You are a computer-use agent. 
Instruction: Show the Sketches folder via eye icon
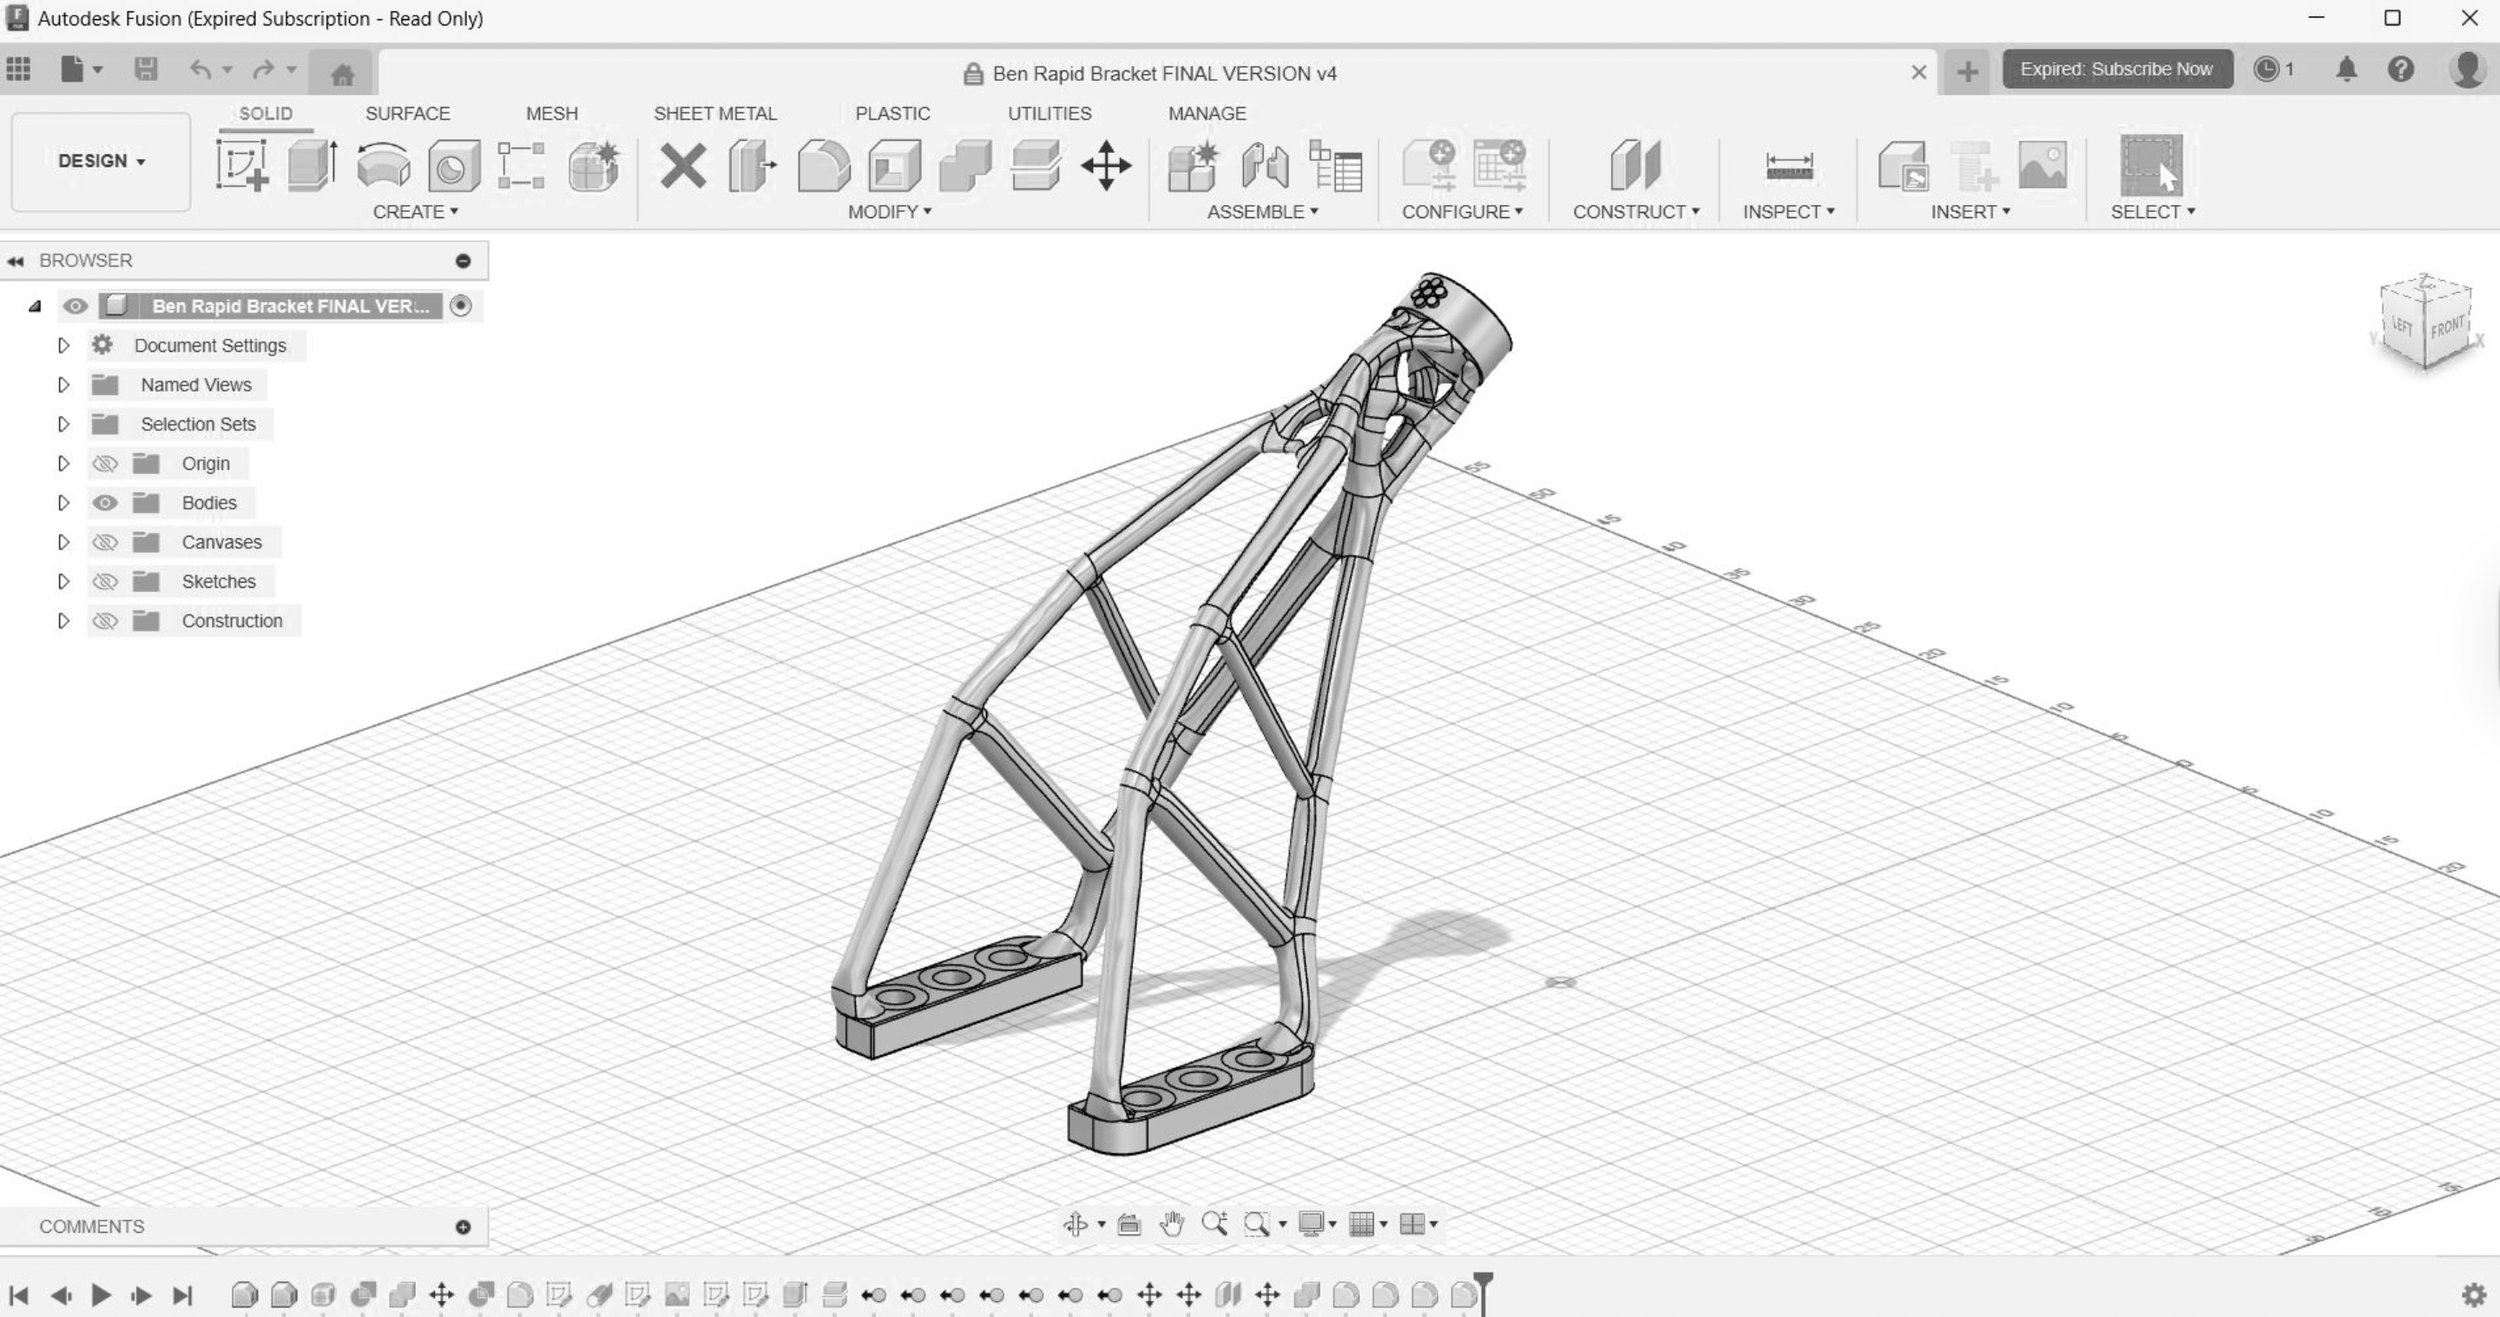coord(105,582)
